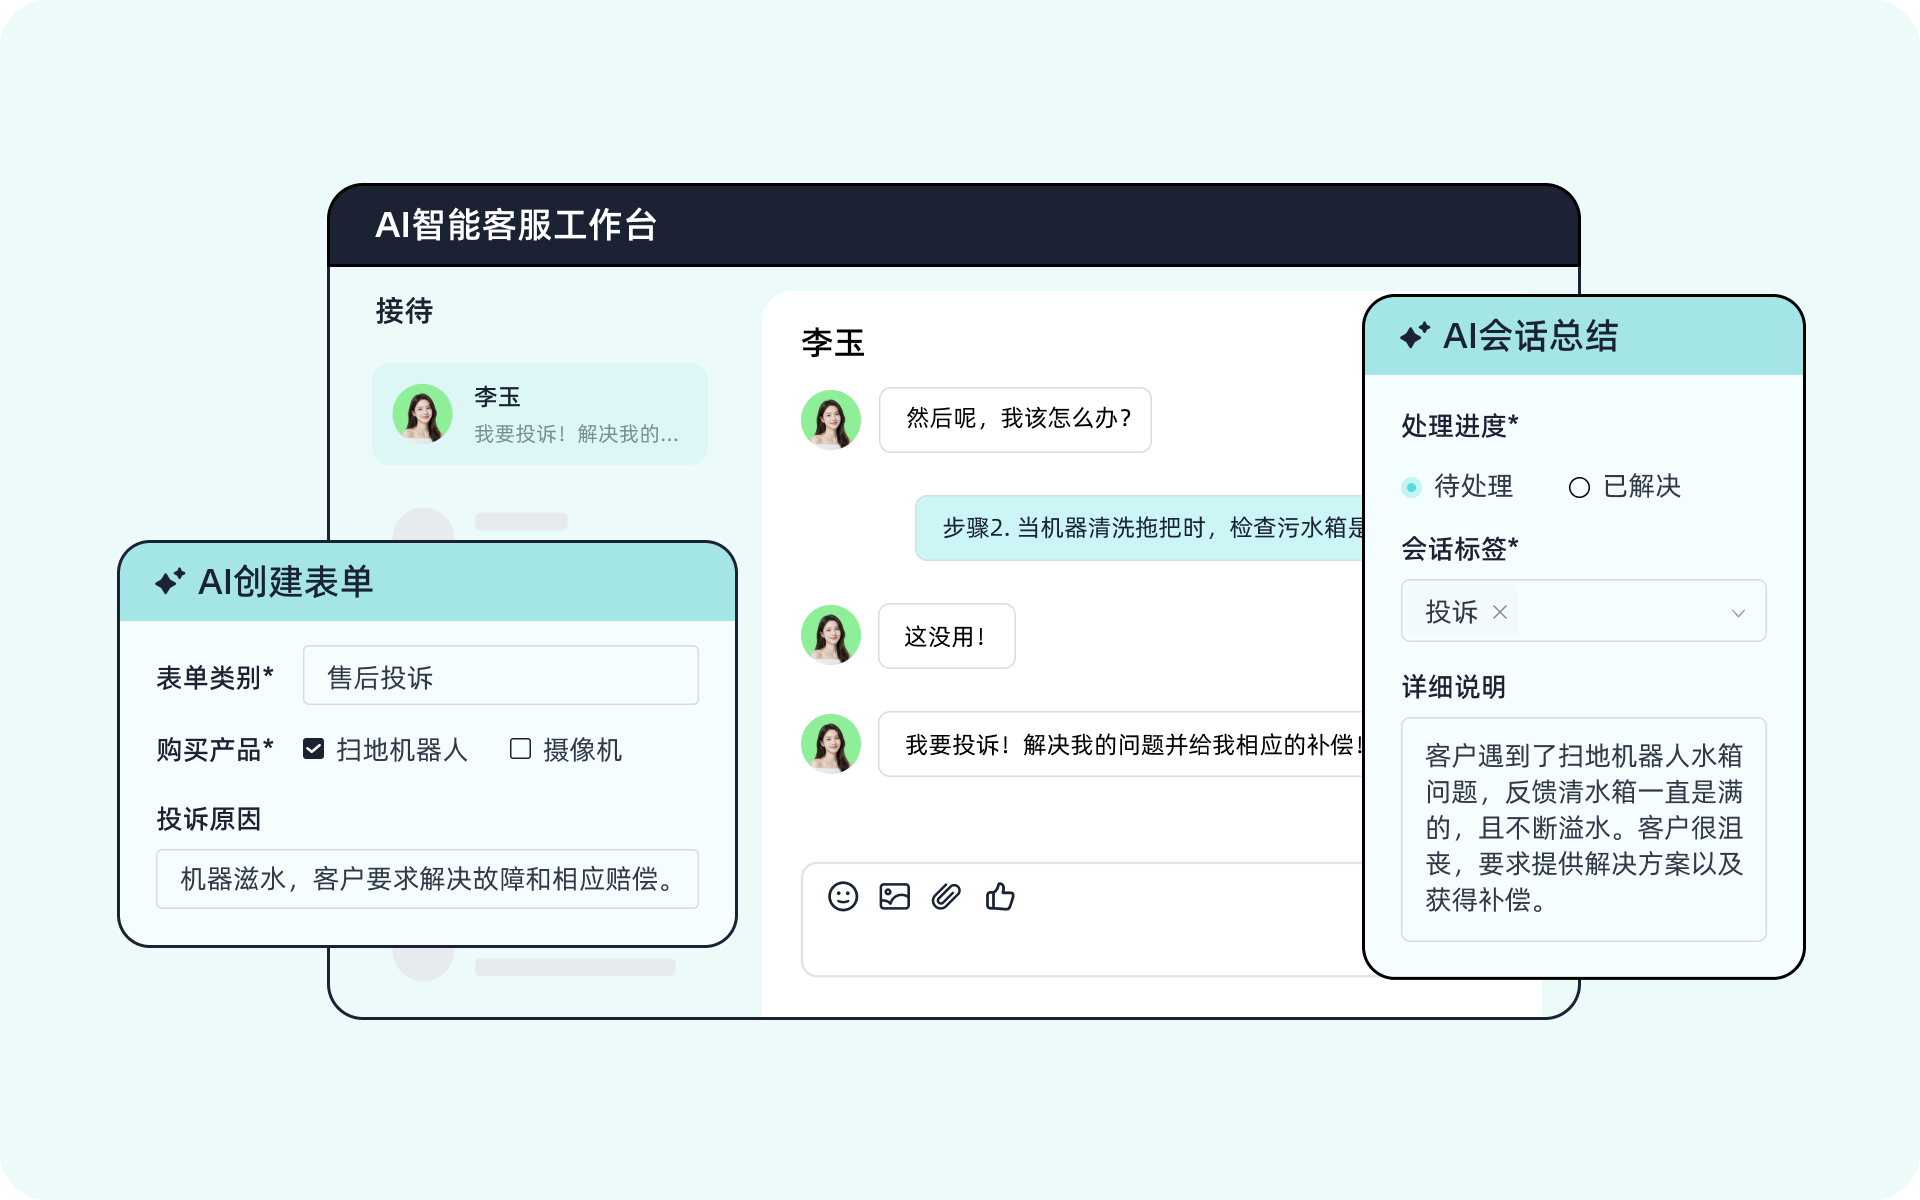Click the thumbs-up icon in the chat toolbar
This screenshot has height=1200, width=1920.
point(1002,897)
